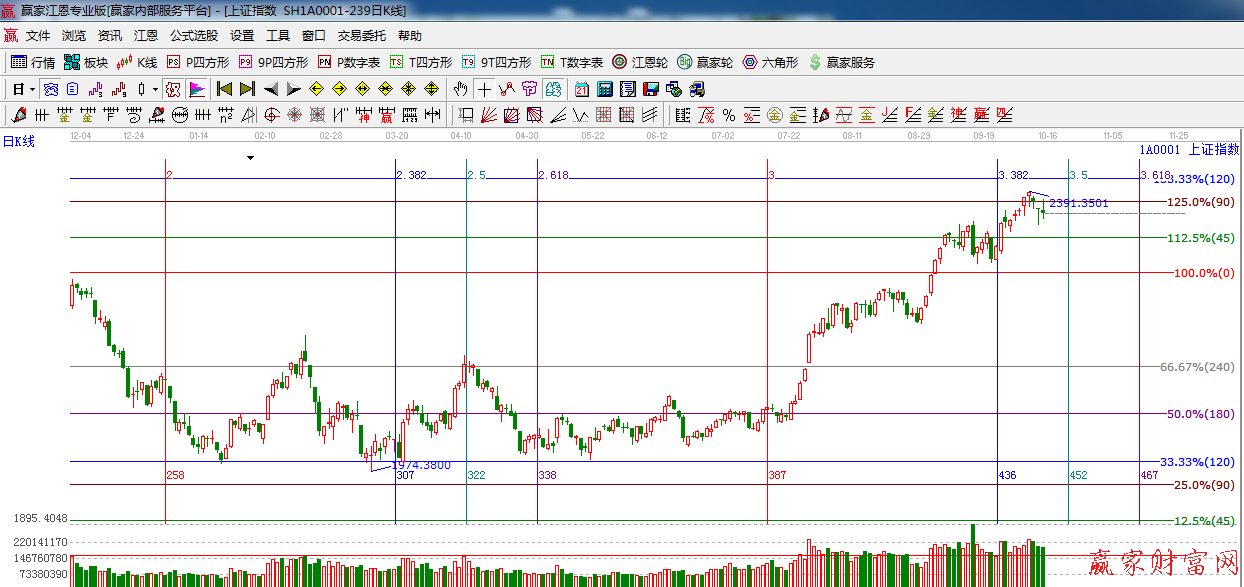Screen dimensions: 1244x587
Task: Open the 江恩轮 Gann wheel tool
Action: [640, 62]
